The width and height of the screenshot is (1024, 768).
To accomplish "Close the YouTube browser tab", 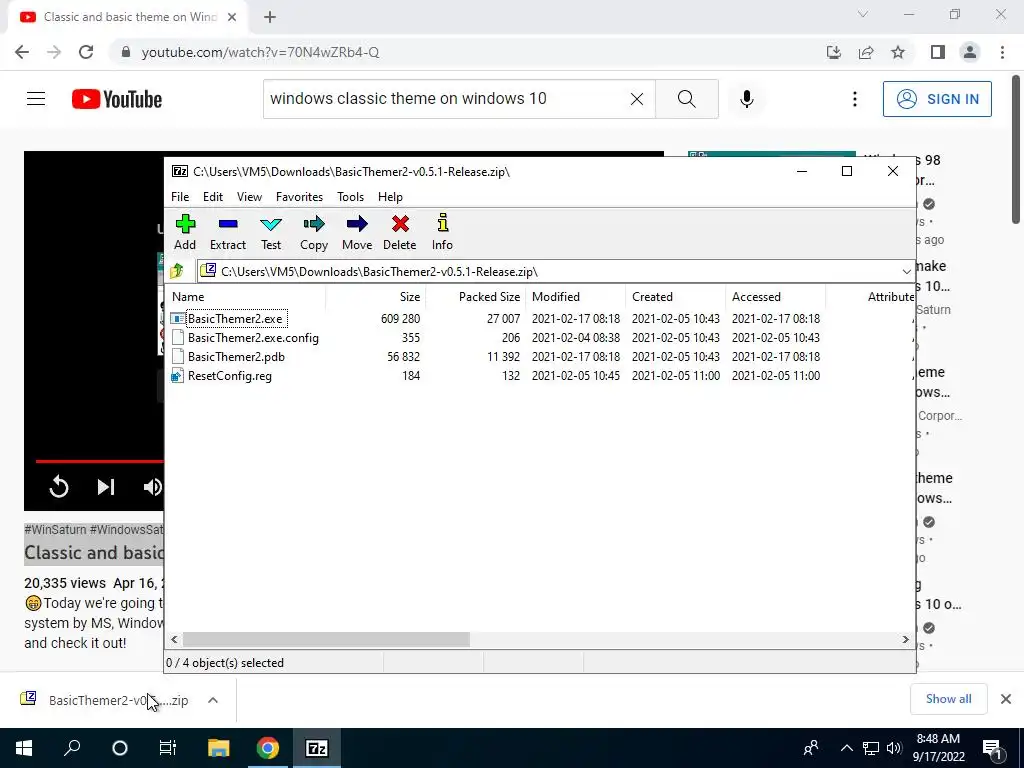I will coord(232,17).
